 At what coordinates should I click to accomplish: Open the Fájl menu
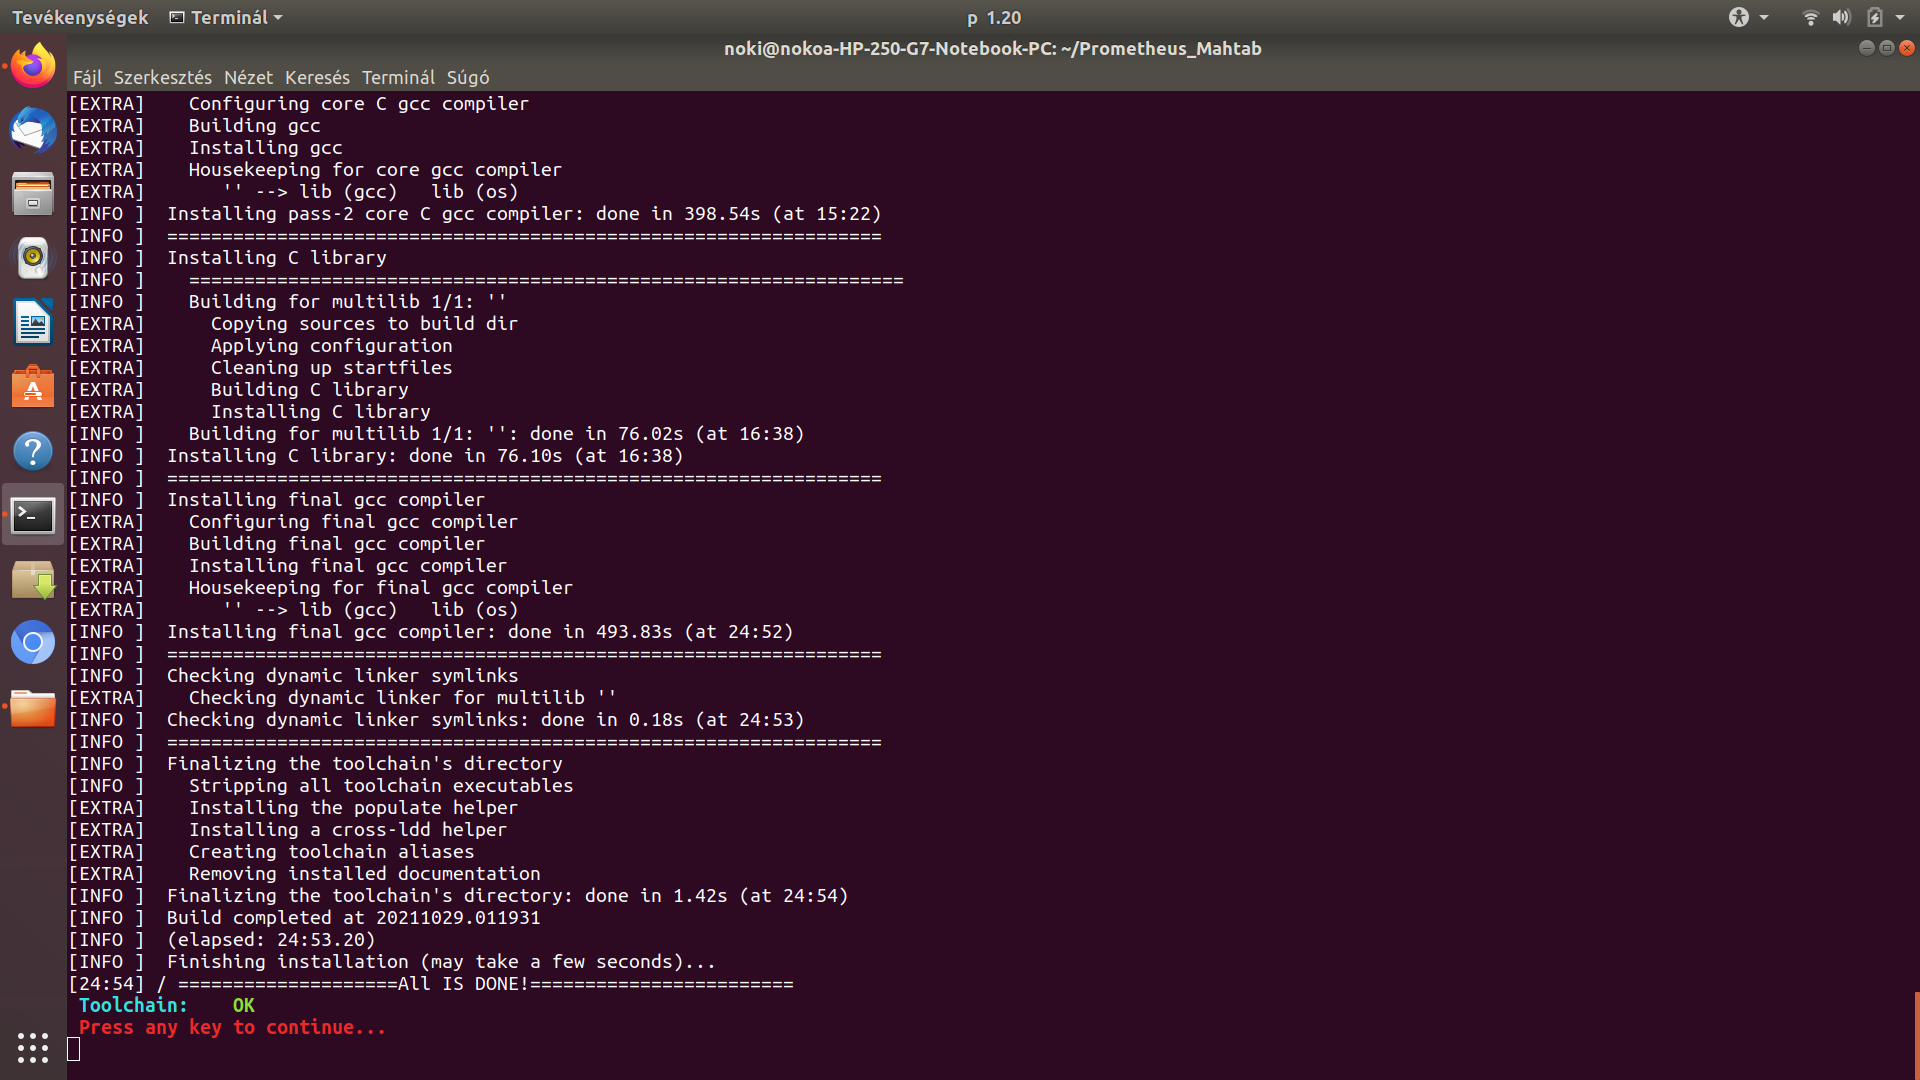87,77
